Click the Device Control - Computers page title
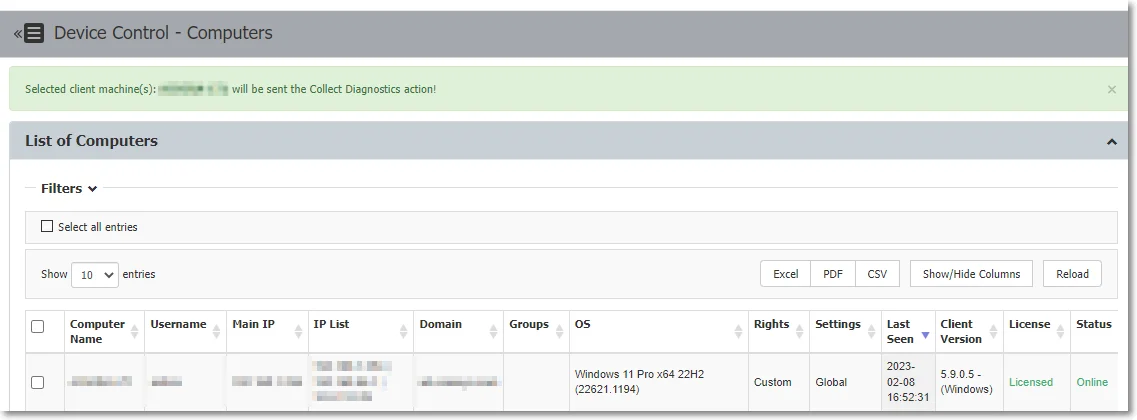This screenshot has height=420, width=1137. 163,33
